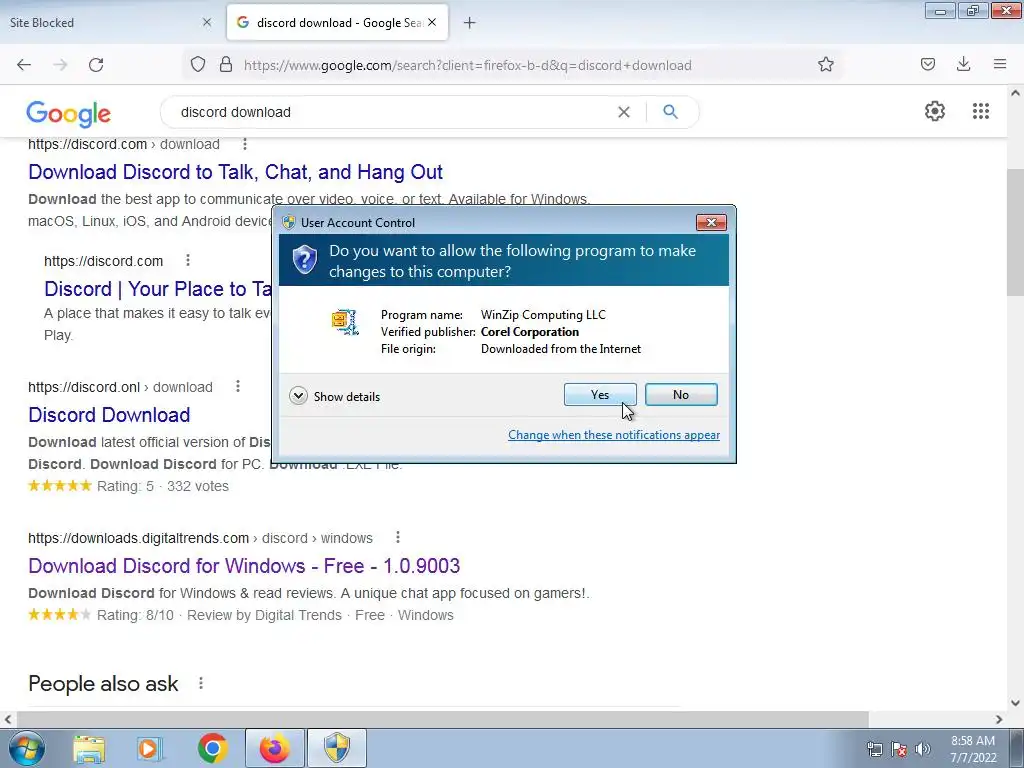Click the vertical scrollbar thumb
Image resolution: width=1024 pixels, height=768 pixels.
[x=1015, y=231]
